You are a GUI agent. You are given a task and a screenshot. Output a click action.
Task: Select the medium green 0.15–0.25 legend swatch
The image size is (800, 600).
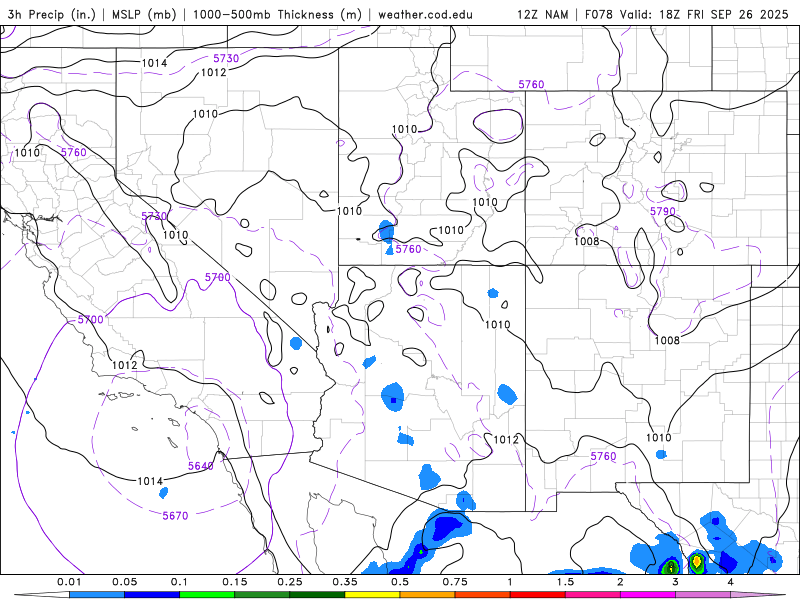(x=262, y=595)
